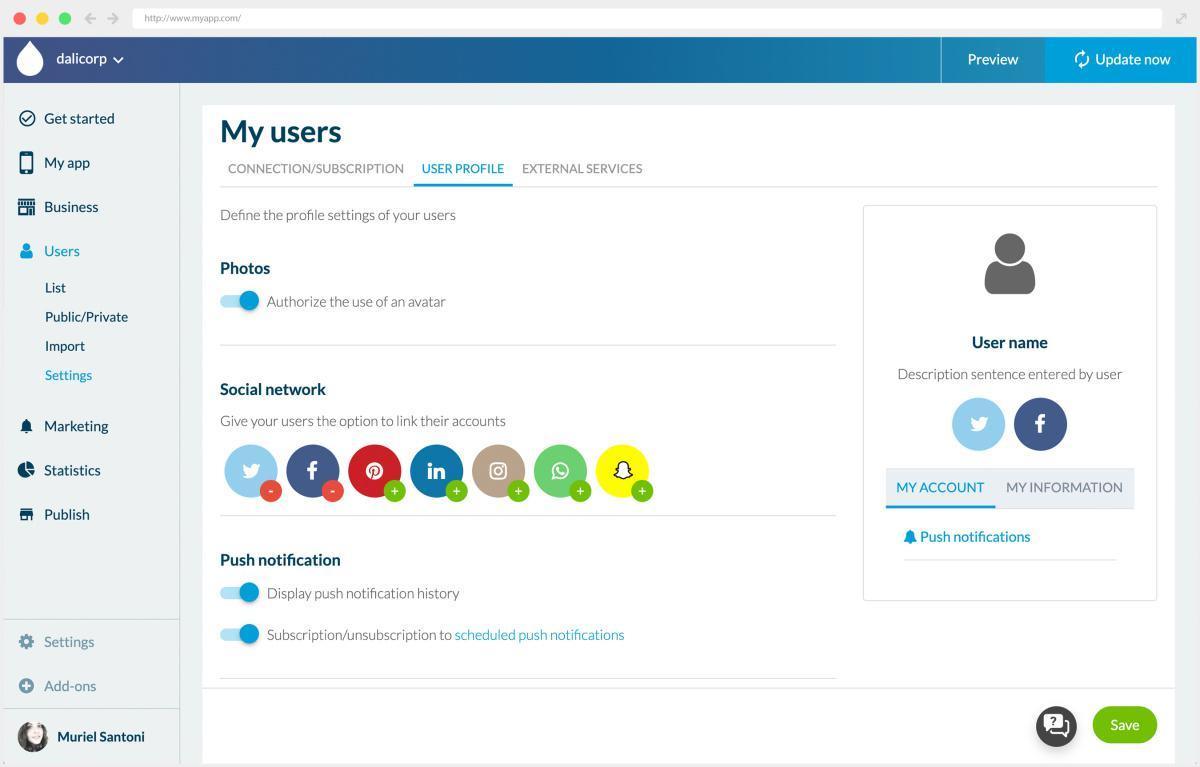Open Publish section
The image size is (1200, 767).
pyautogui.click(x=54, y=514)
